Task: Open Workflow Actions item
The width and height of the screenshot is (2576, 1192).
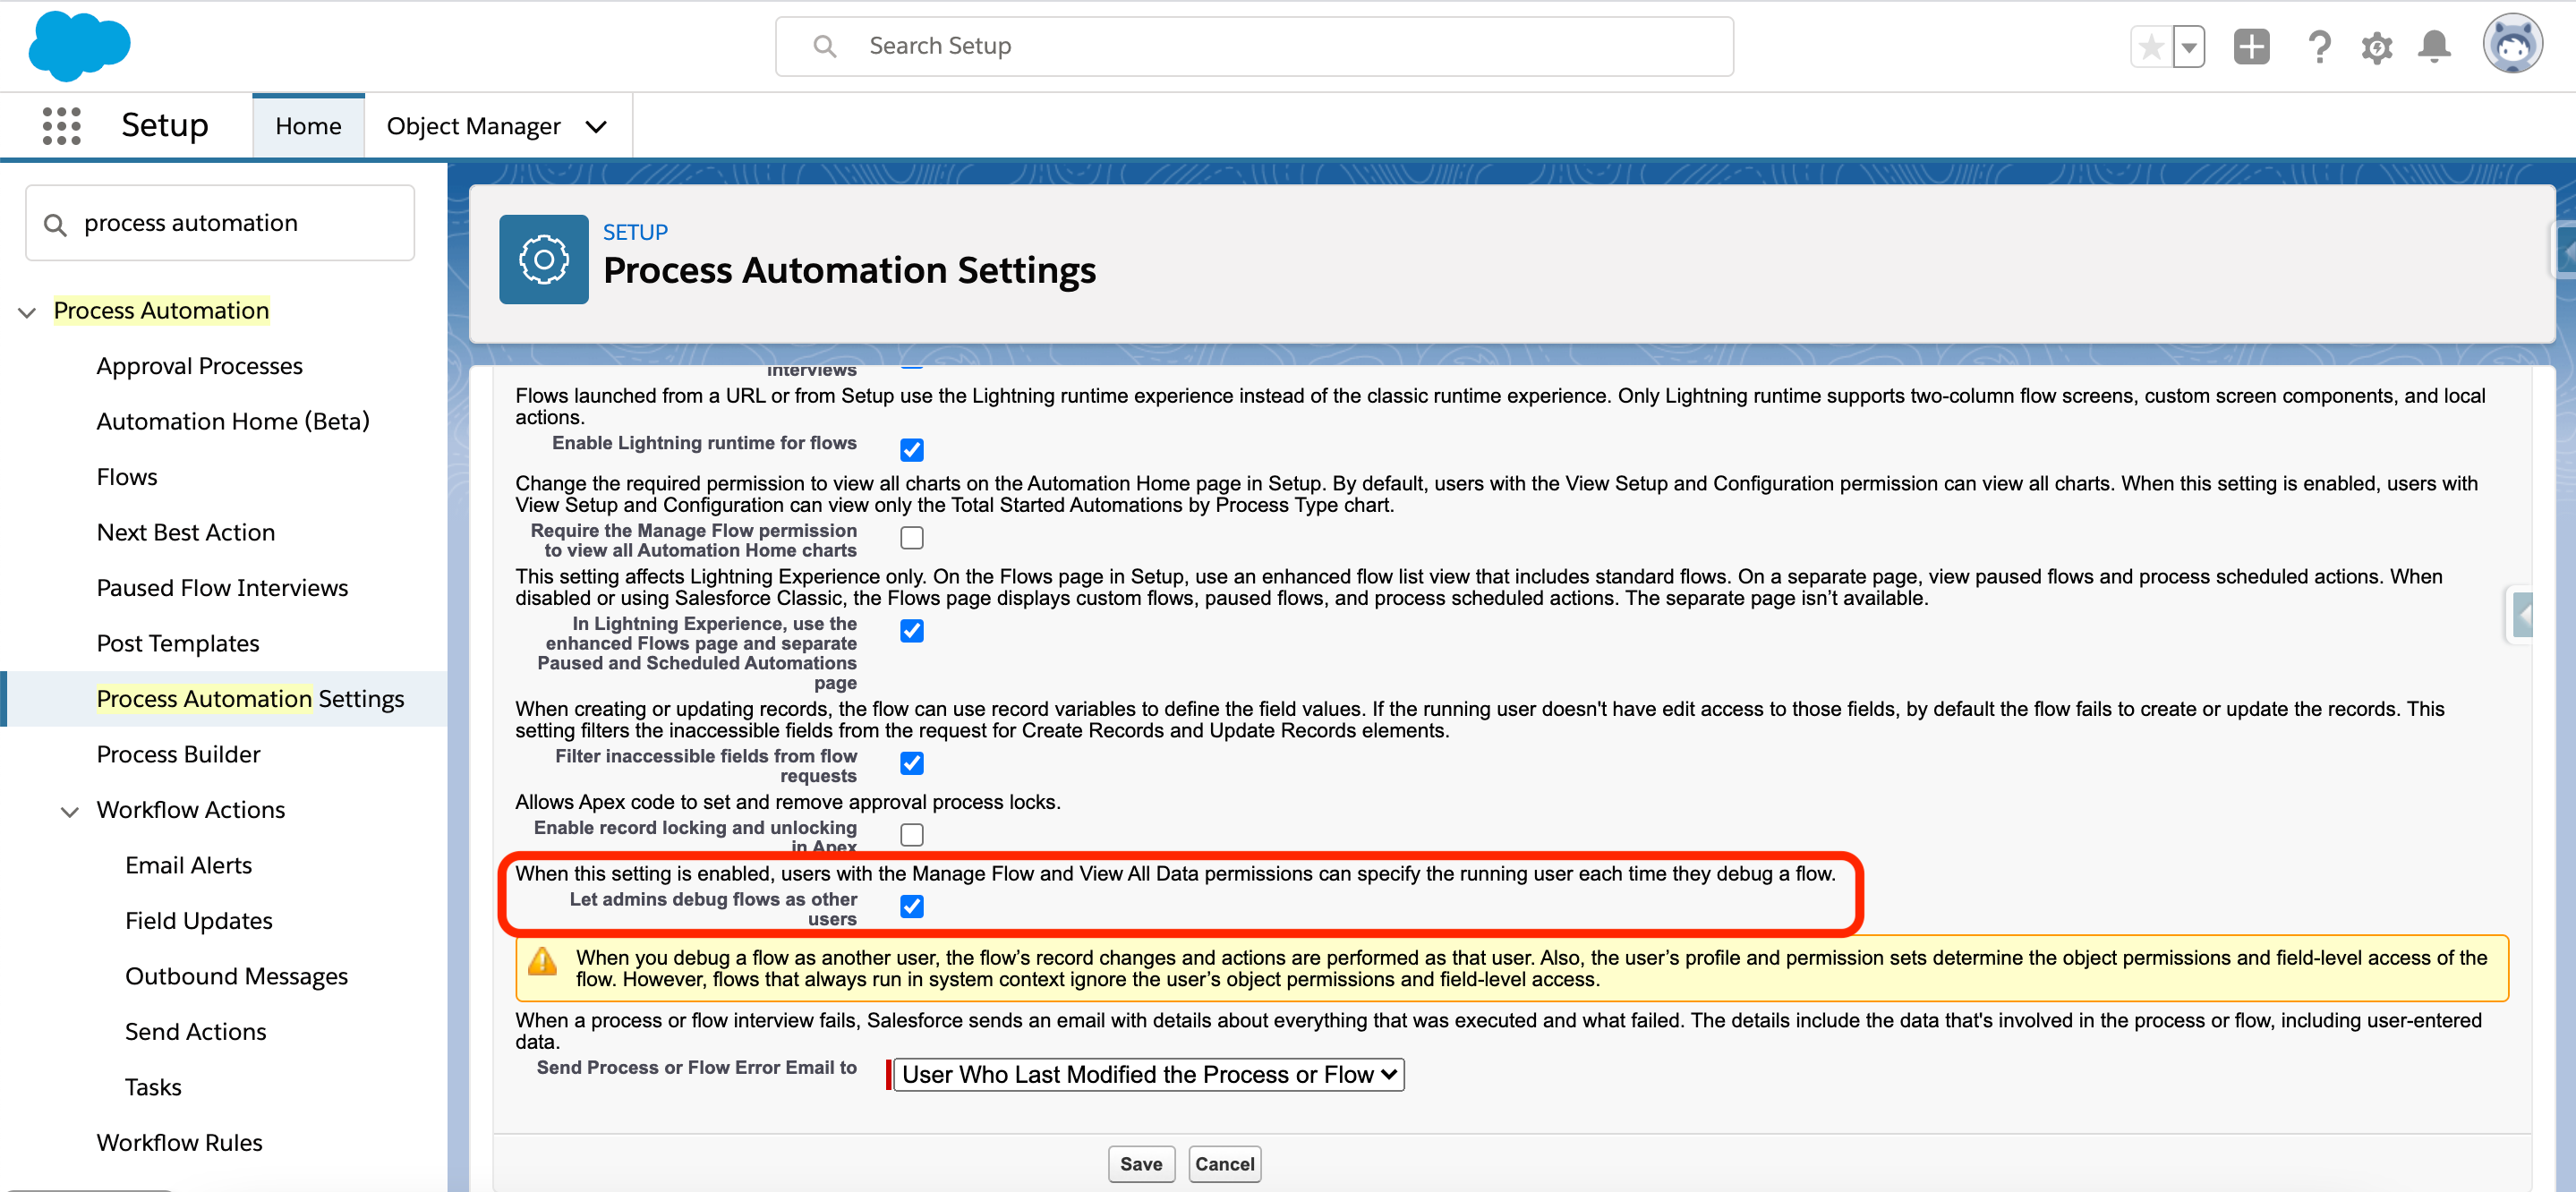Action: pos(191,810)
